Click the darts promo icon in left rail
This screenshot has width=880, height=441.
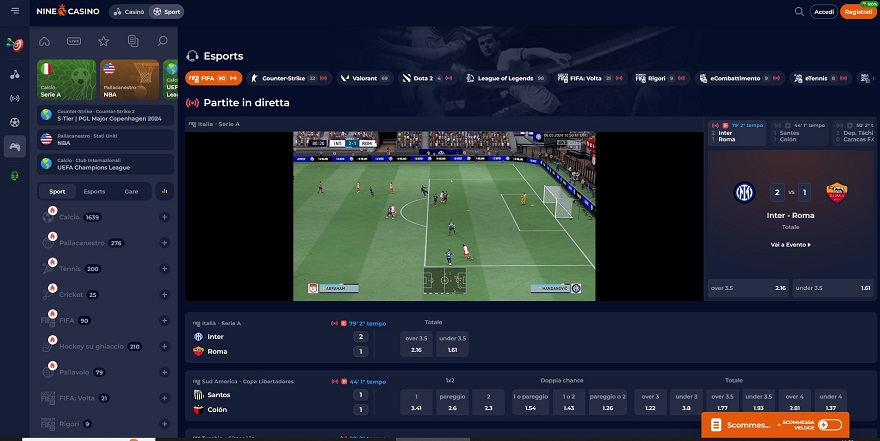tap(15, 44)
